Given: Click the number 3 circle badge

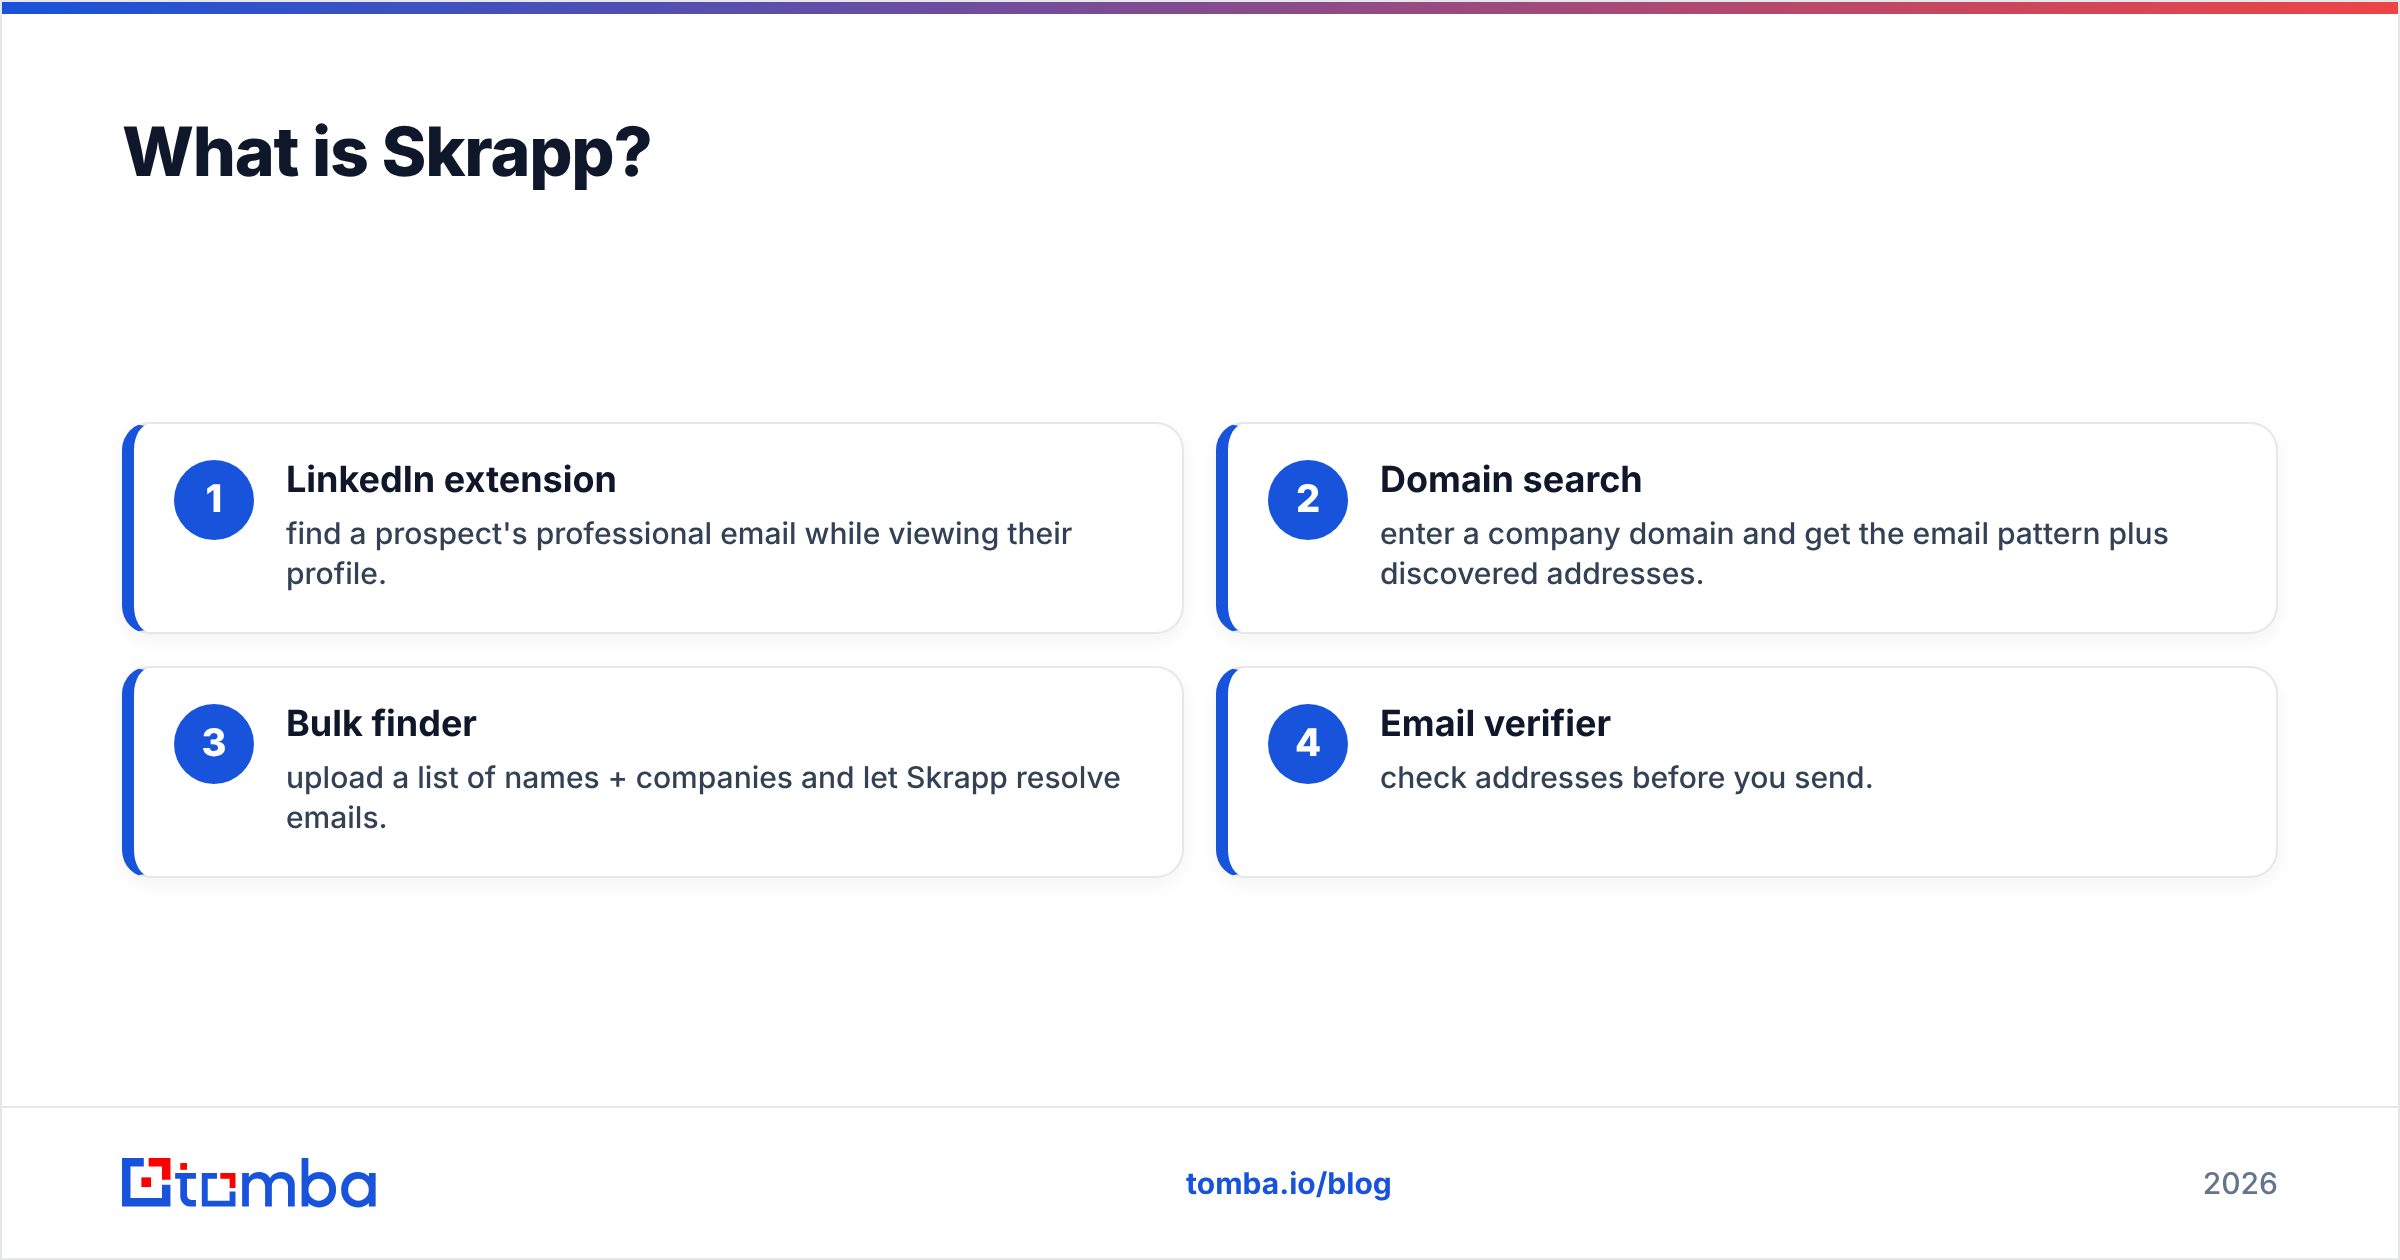Looking at the screenshot, I should [x=214, y=744].
